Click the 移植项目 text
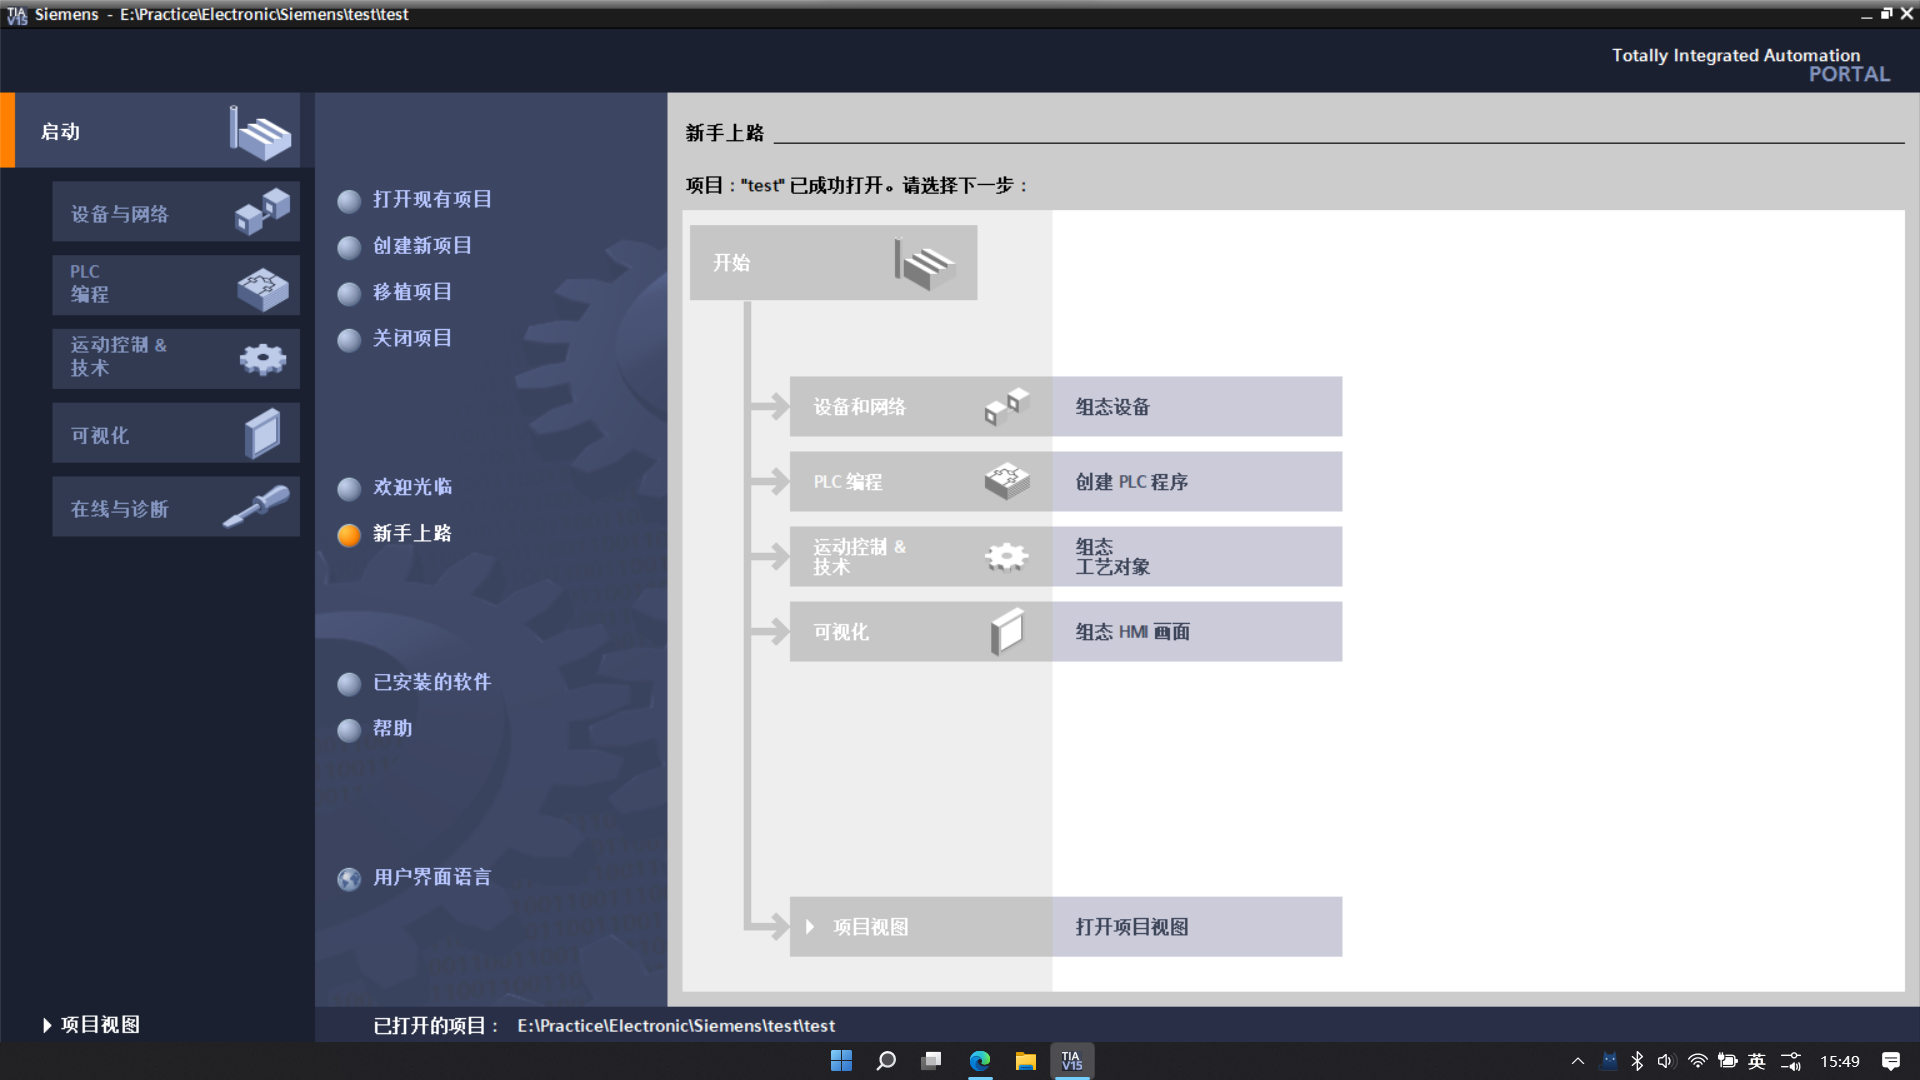The height and width of the screenshot is (1080, 1920). point(412,291)
